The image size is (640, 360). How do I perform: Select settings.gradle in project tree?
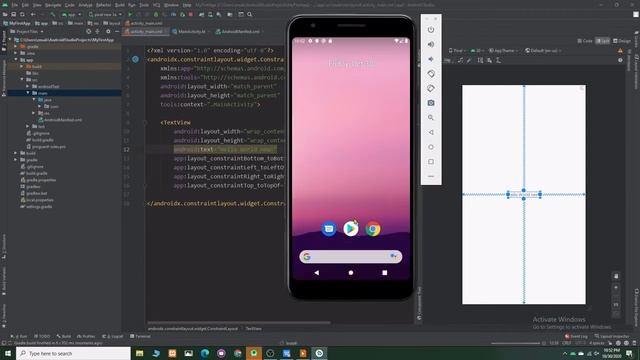click(x=36, y=207)
